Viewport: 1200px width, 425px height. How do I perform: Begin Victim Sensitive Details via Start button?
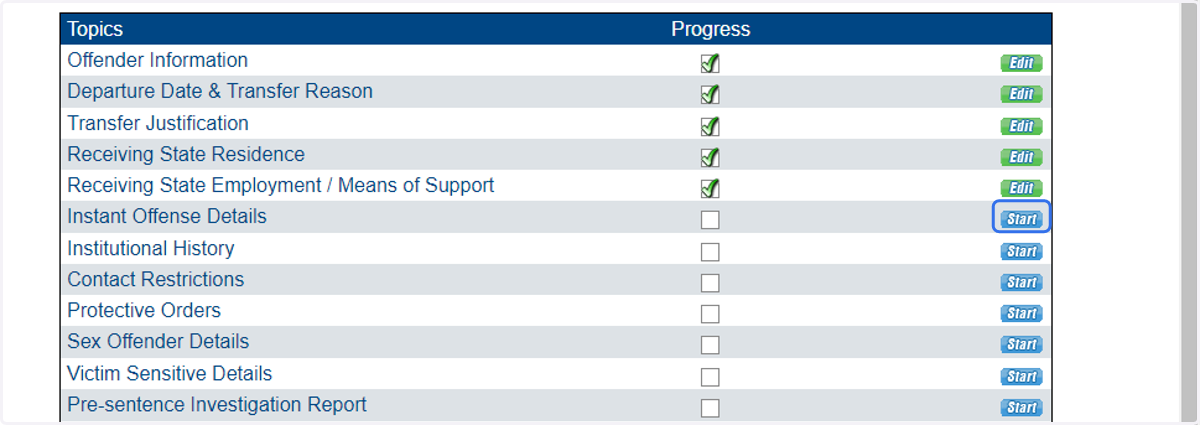pyautogui.click(x=1021, y=376)
